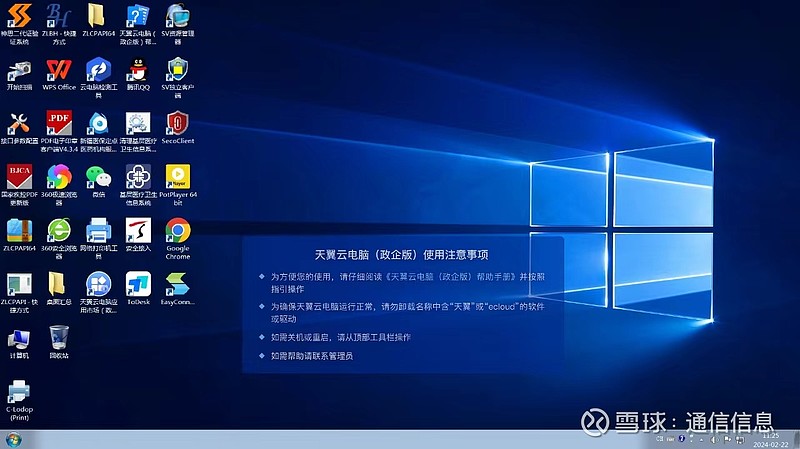The width and height of the screenshot is (800, 449).
Task: Launch 360安全浏览器 green icon
Action: click(59, 238)
